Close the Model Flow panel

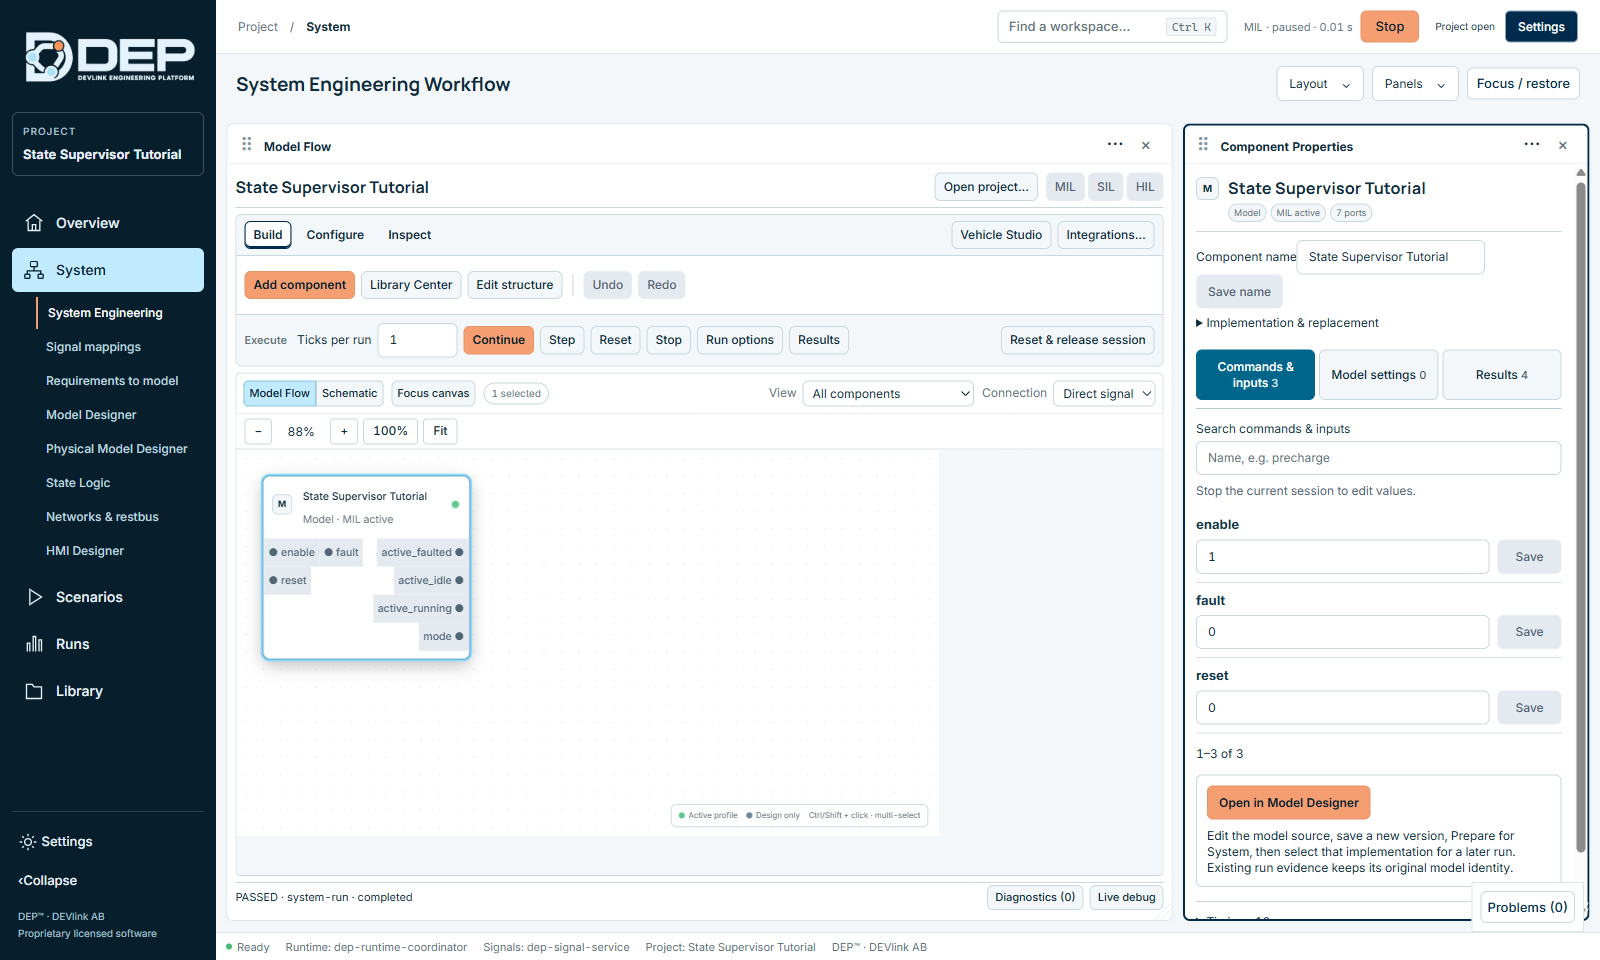tap(1146, 146)
